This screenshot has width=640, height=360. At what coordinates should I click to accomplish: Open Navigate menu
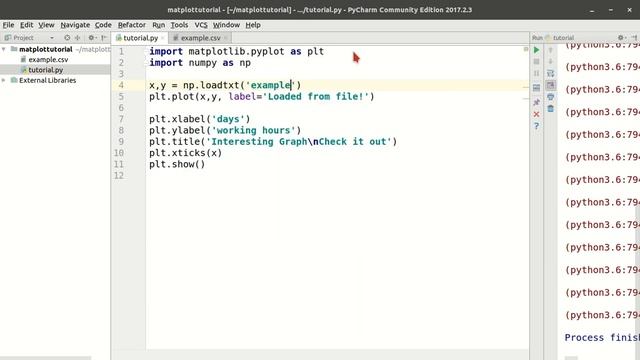tap(75, 25)
